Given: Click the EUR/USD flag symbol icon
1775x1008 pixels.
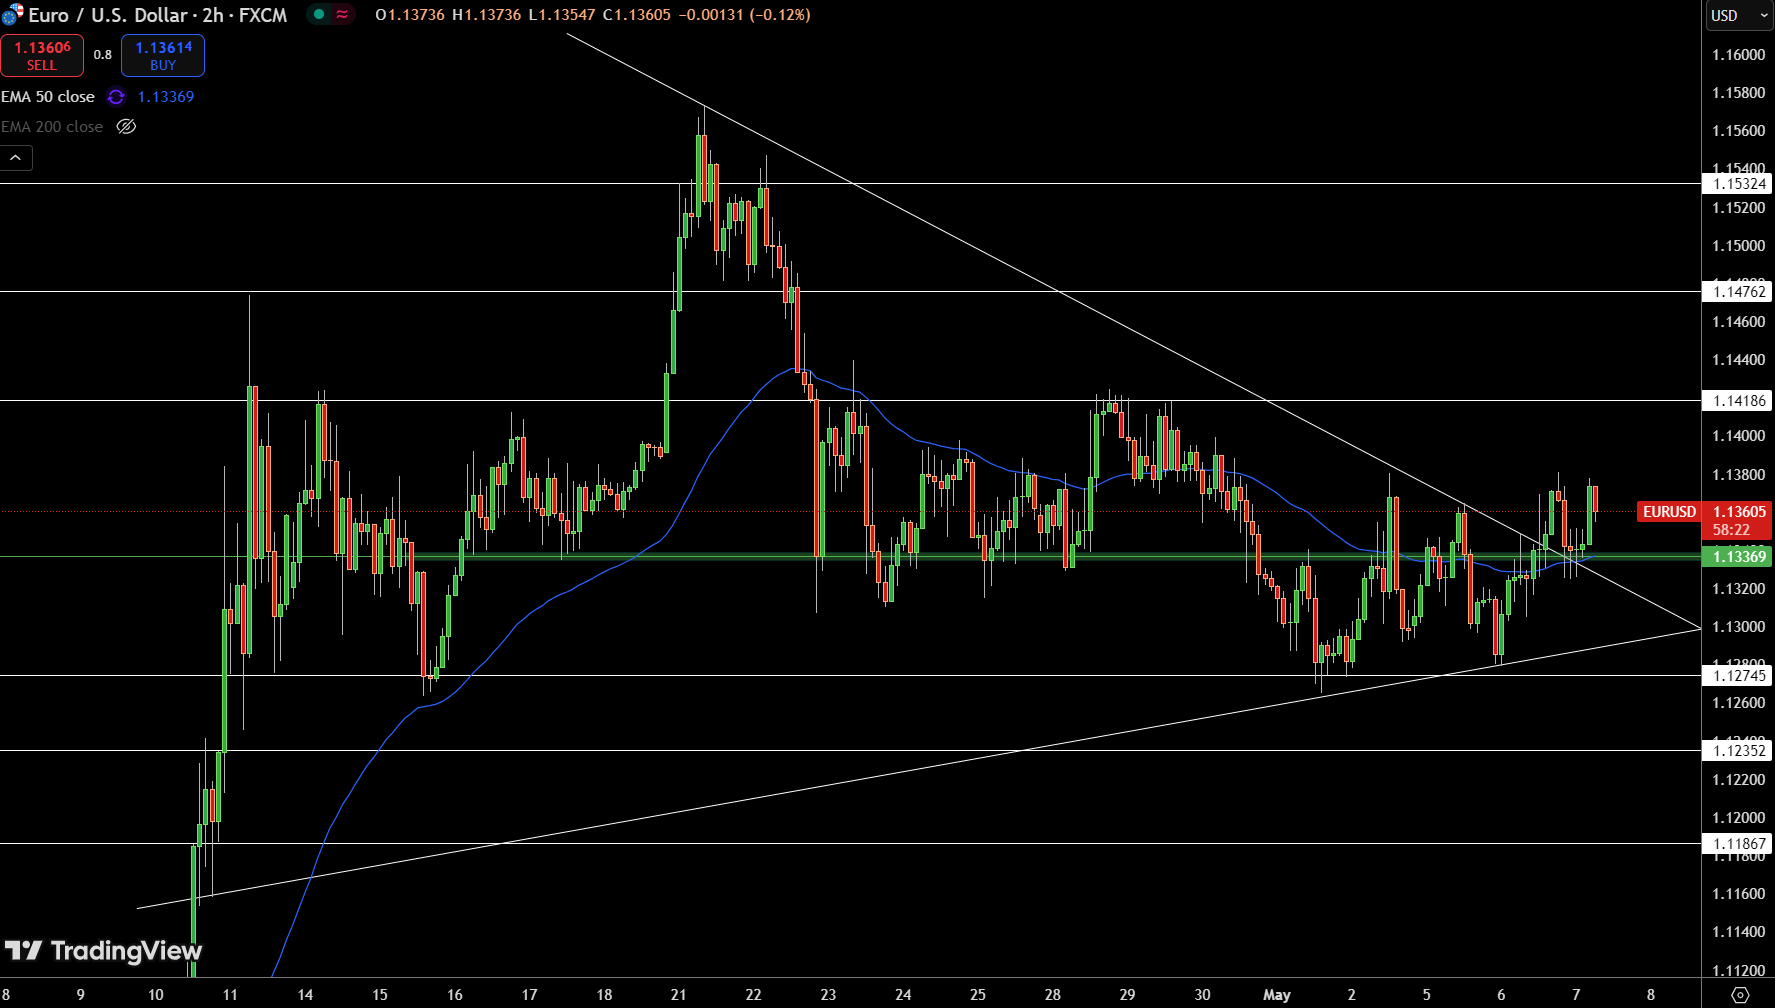Looking at the screenshot, I should click(12, 15).
